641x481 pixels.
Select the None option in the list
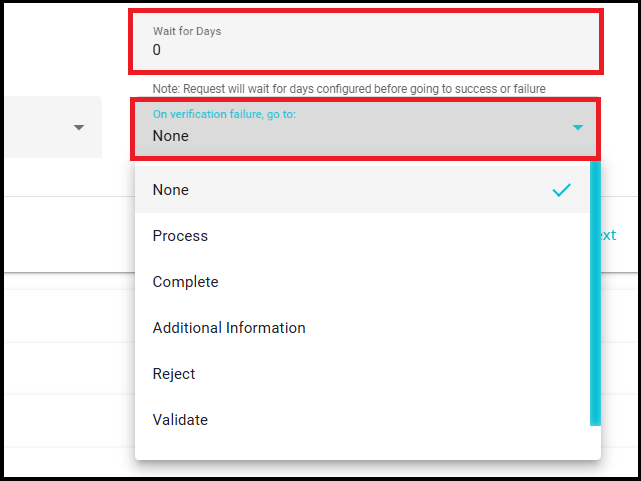point(171,190)
